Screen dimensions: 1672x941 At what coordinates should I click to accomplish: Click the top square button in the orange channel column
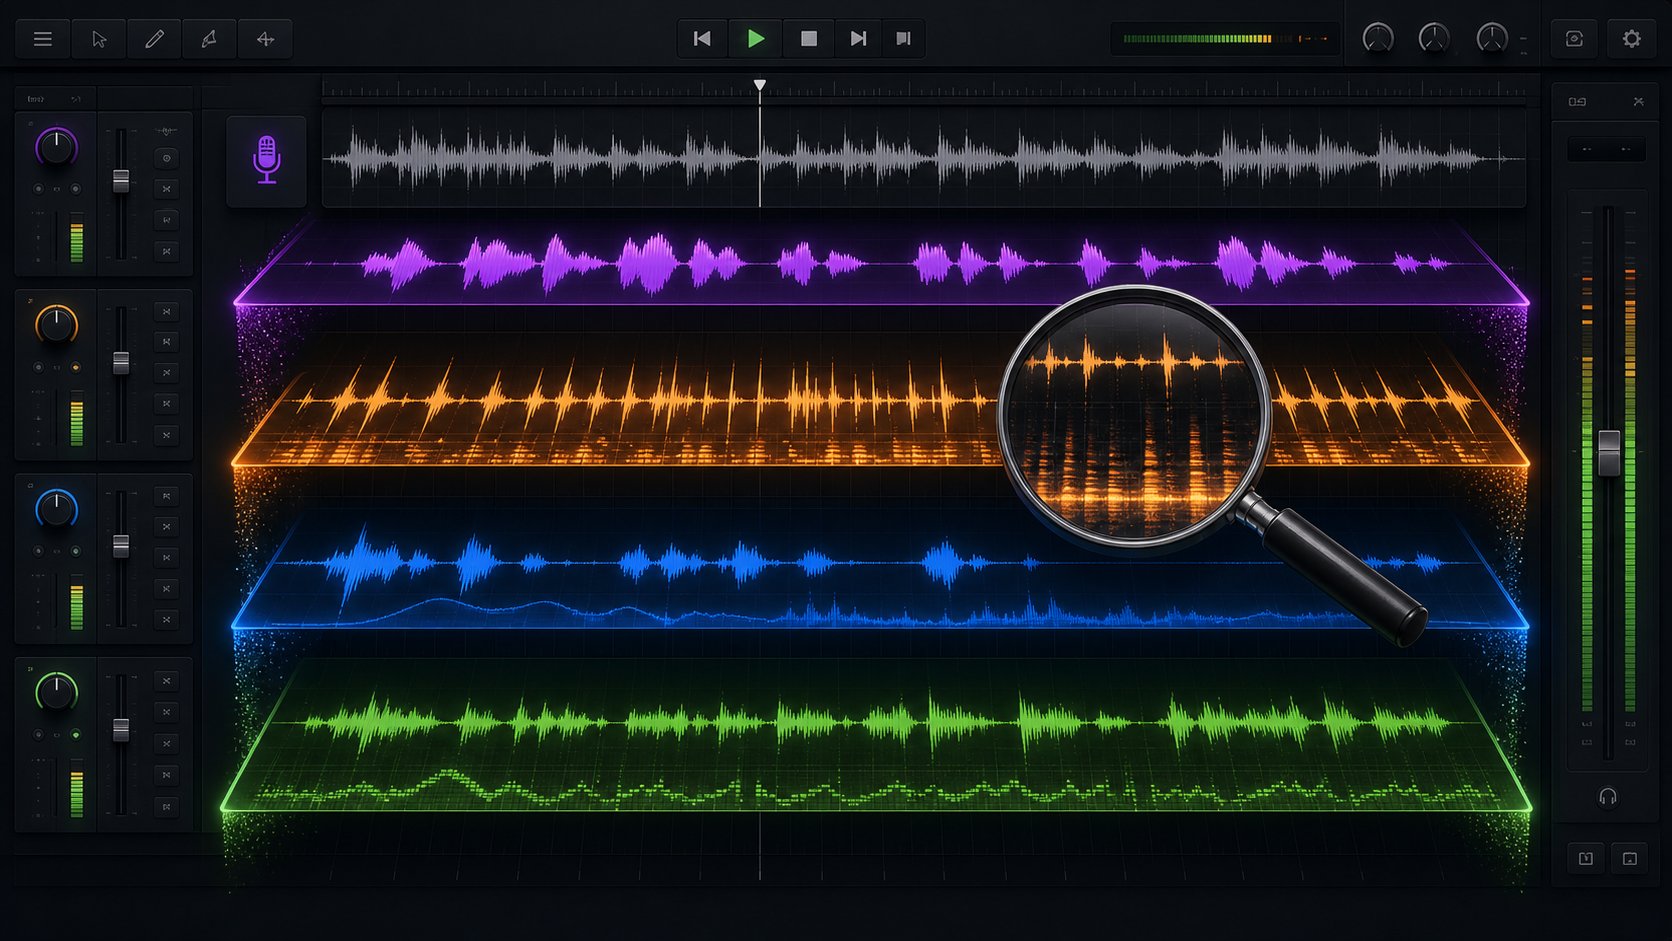click(x=167, y=312)
